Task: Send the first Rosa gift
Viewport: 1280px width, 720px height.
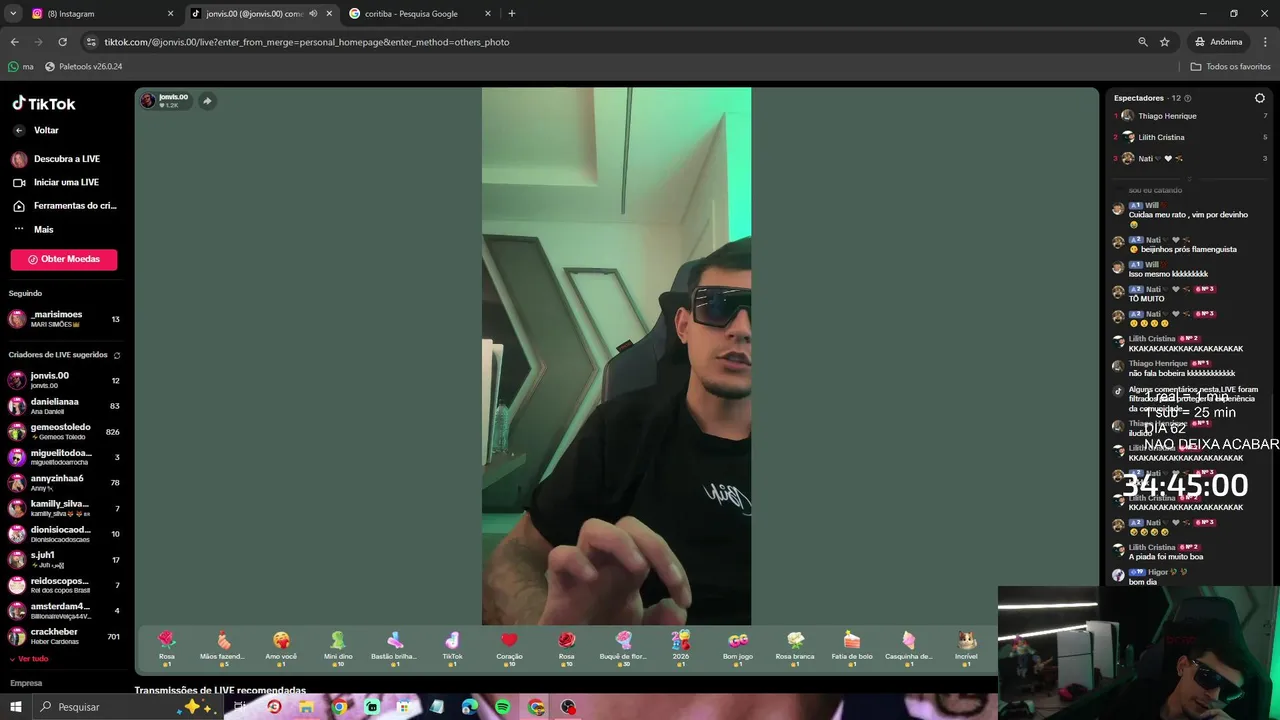Action: point(166,648)
